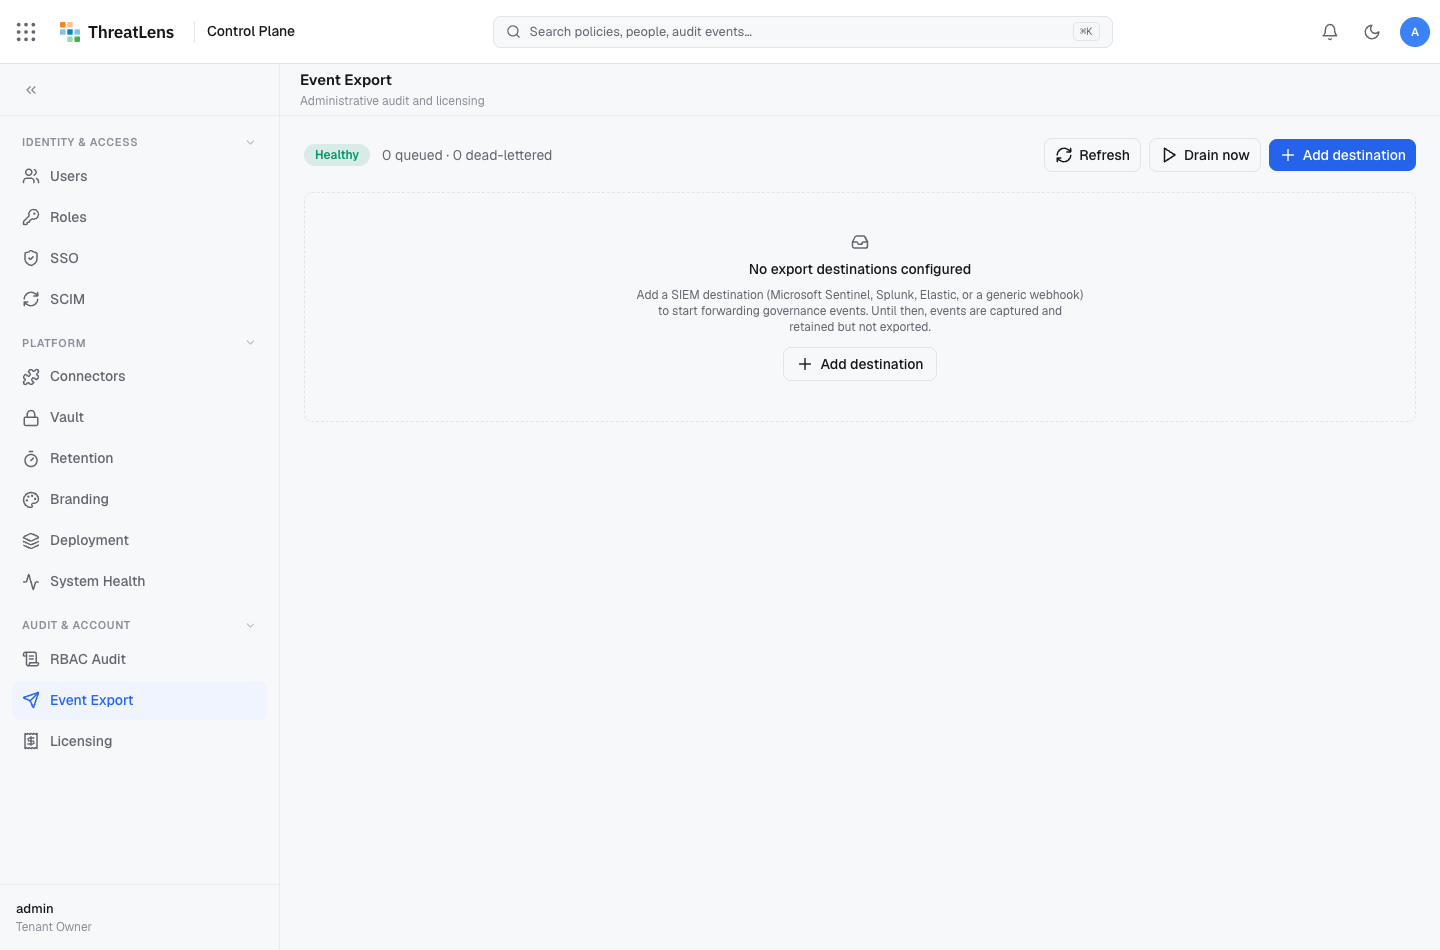Screen dimensions: 1440x950
Task: Click the Refresh button
Action: coord(1092,155)
